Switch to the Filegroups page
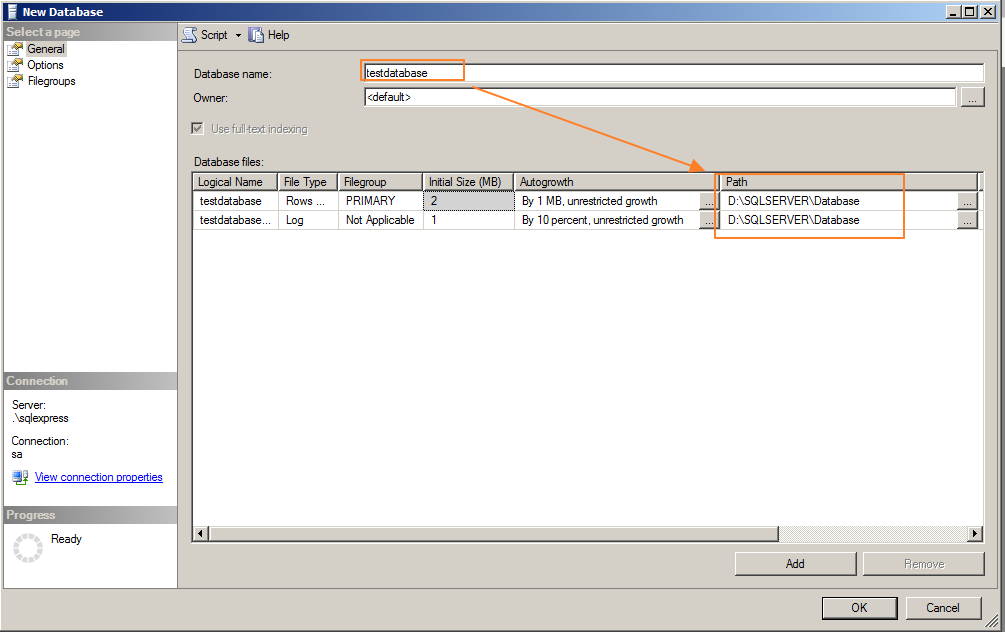Screen dimensions: 1005x632 pyautogui.click(x=51, y=81)
